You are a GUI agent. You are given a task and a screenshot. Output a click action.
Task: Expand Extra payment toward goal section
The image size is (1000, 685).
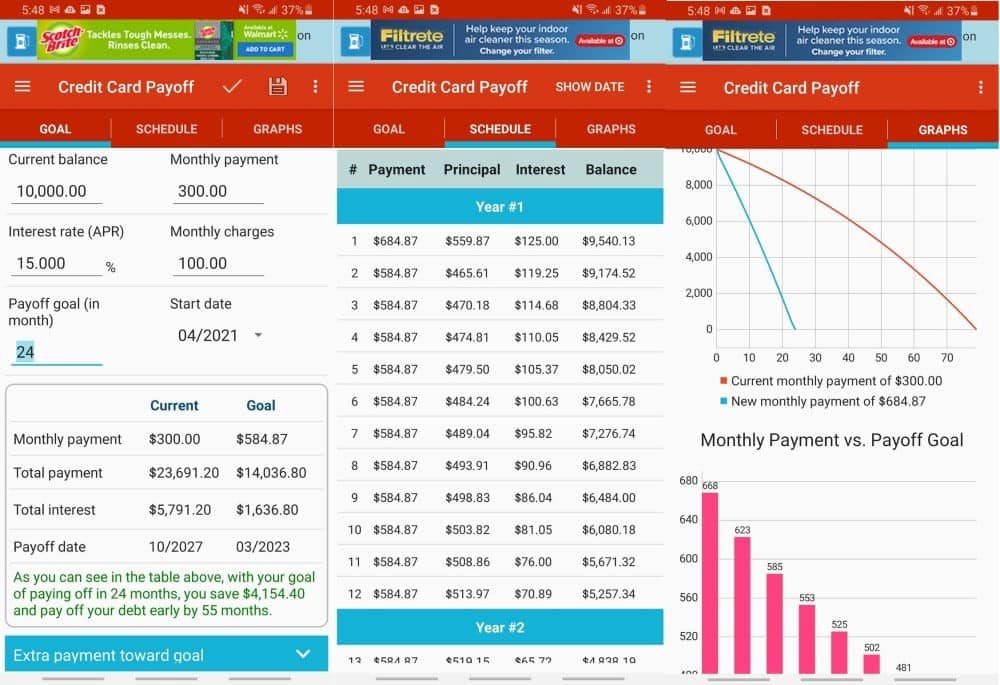pyautogui.click(x=166, y=654)
